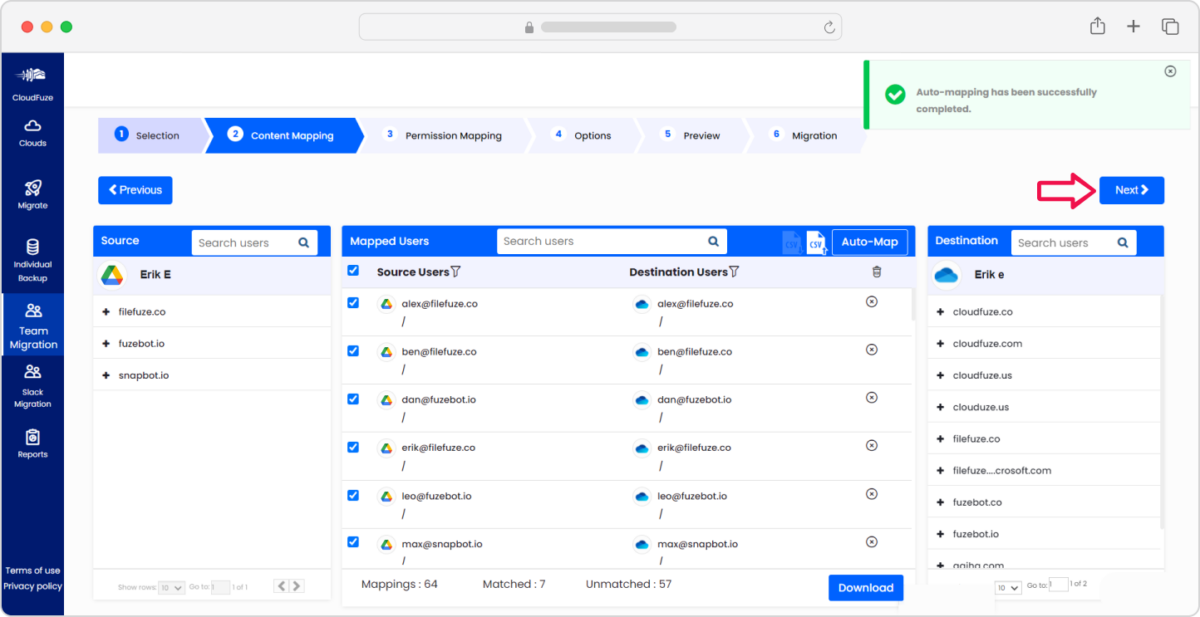This screenshot has height=617, width=1200.
Task: Click the Next button
Action: (x=1132, y=190)
